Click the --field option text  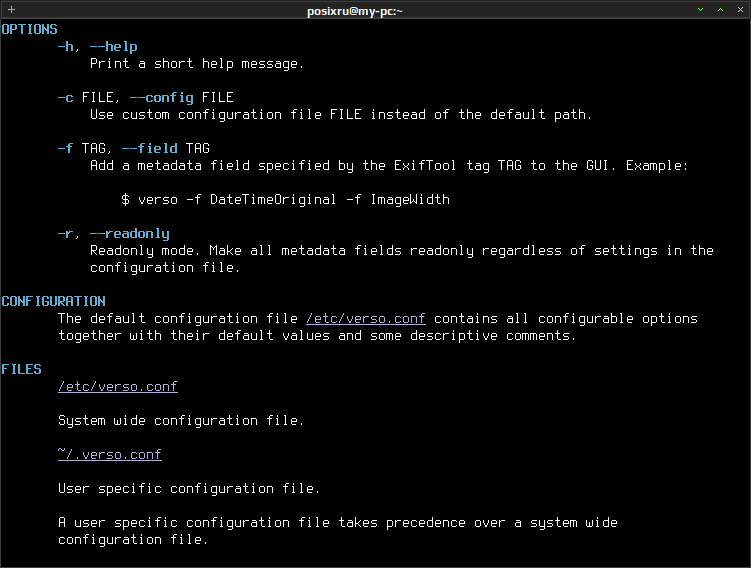(x=149, y=148)
